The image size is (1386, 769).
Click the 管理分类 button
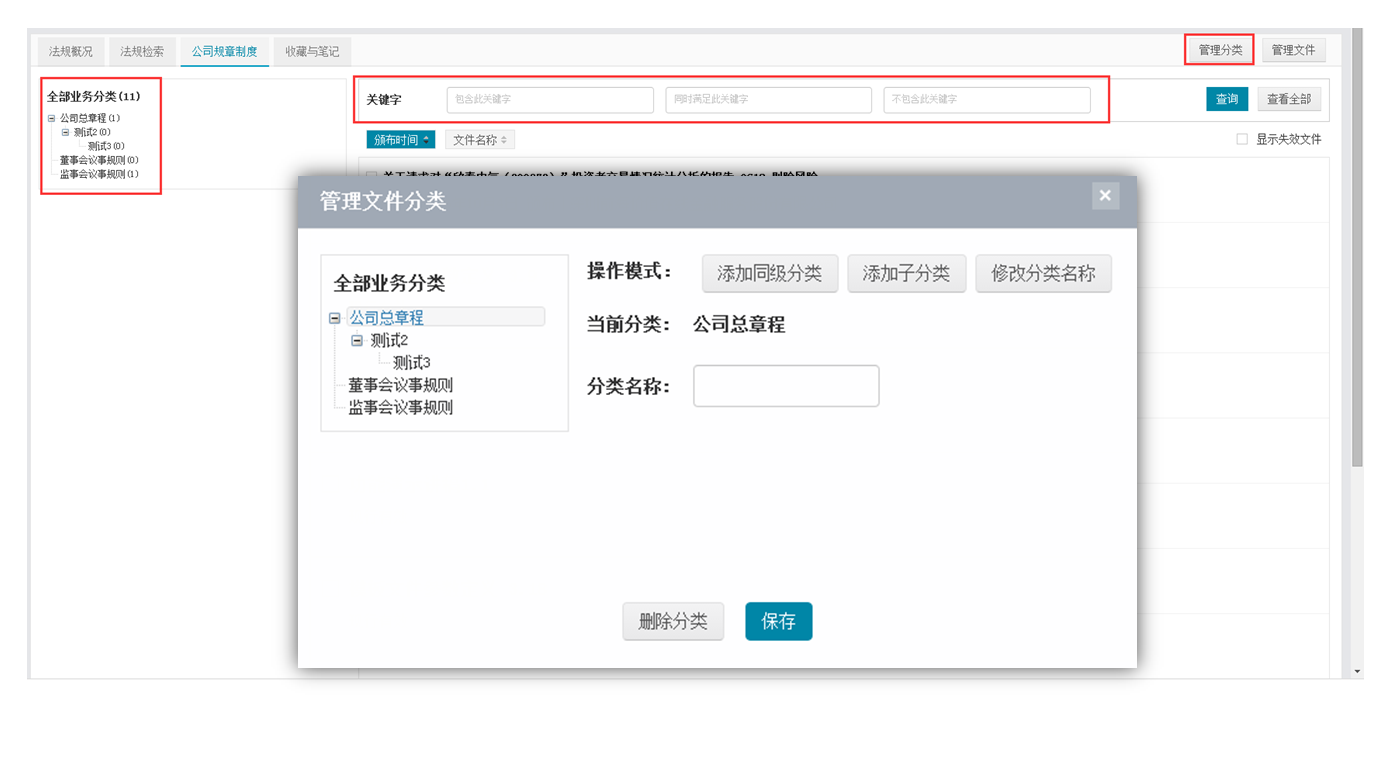(x=1220, y=50)
